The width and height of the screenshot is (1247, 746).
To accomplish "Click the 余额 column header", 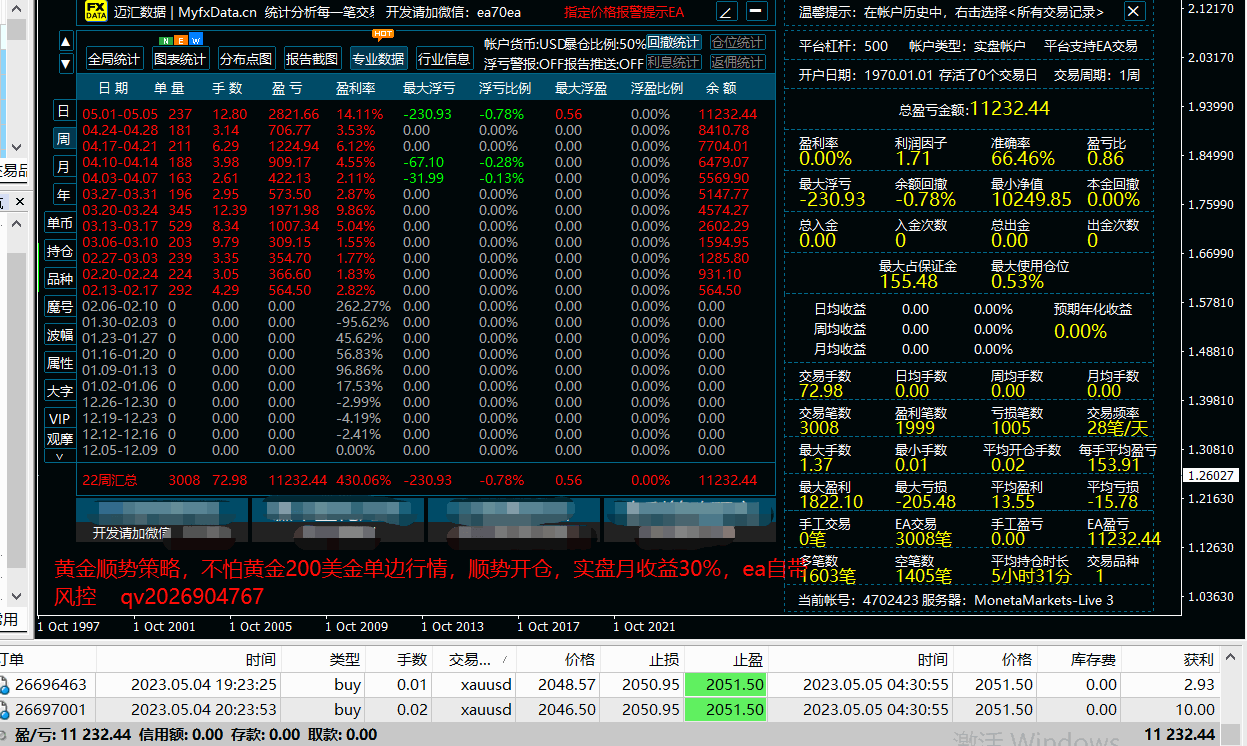I will click(x=721, y=89).
